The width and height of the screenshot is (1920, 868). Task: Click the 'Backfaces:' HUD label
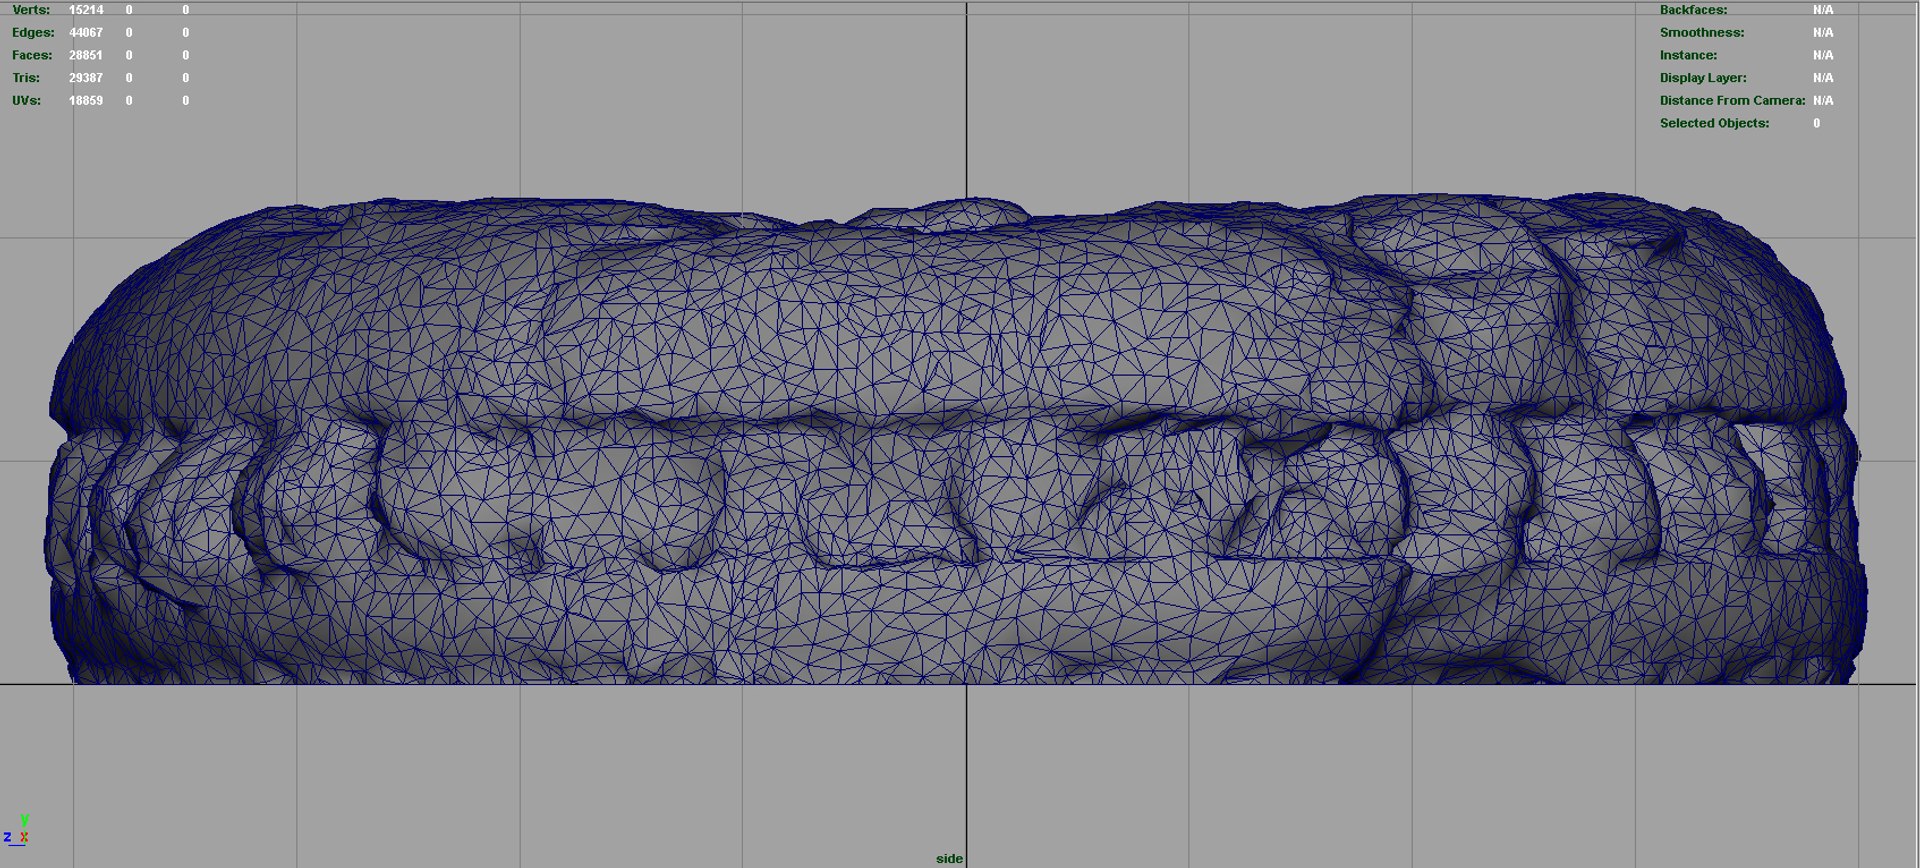click(1693, 10)
